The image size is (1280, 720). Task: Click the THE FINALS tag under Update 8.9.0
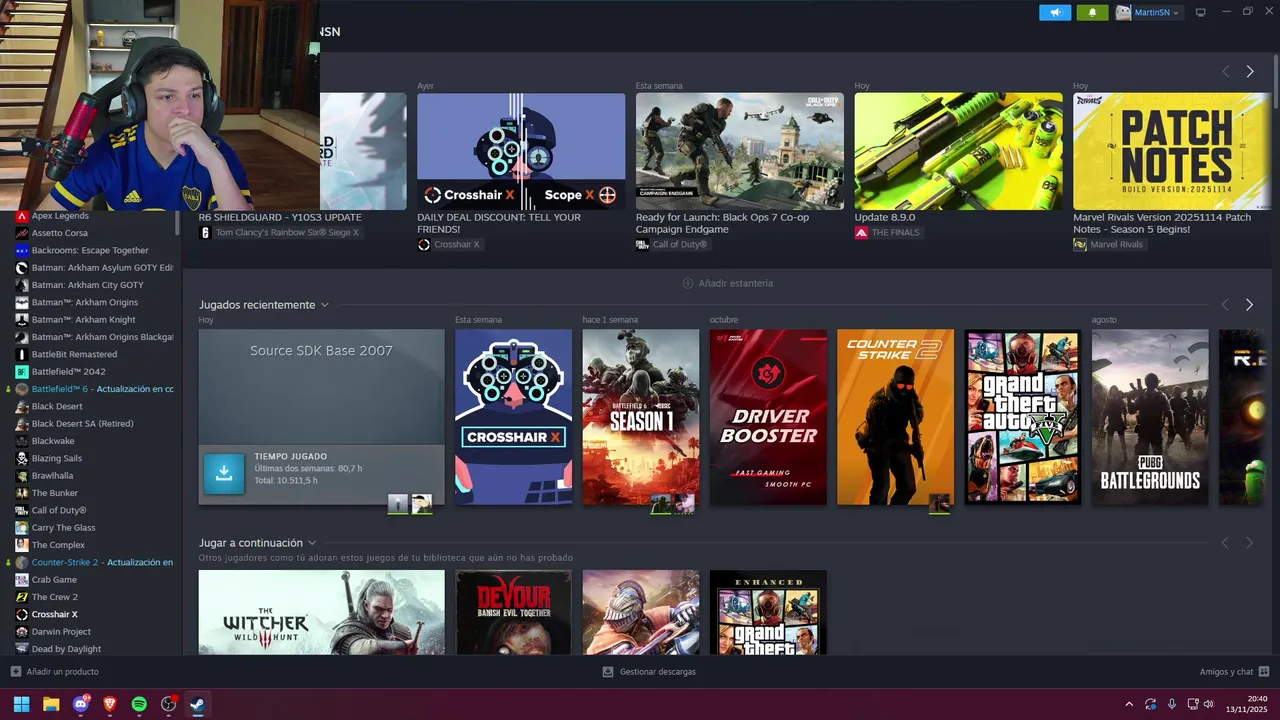(887, 232)
